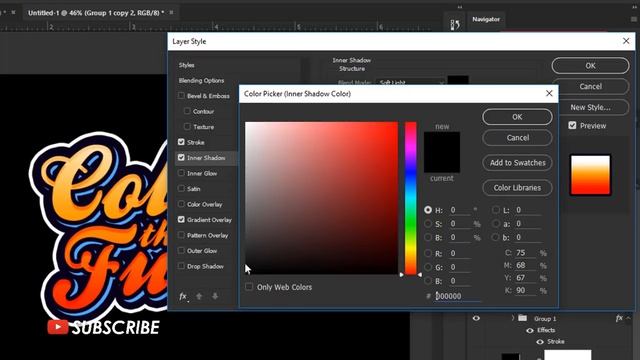Click the New Style button
The image size is (640, 360).
[x=590, y=107]
